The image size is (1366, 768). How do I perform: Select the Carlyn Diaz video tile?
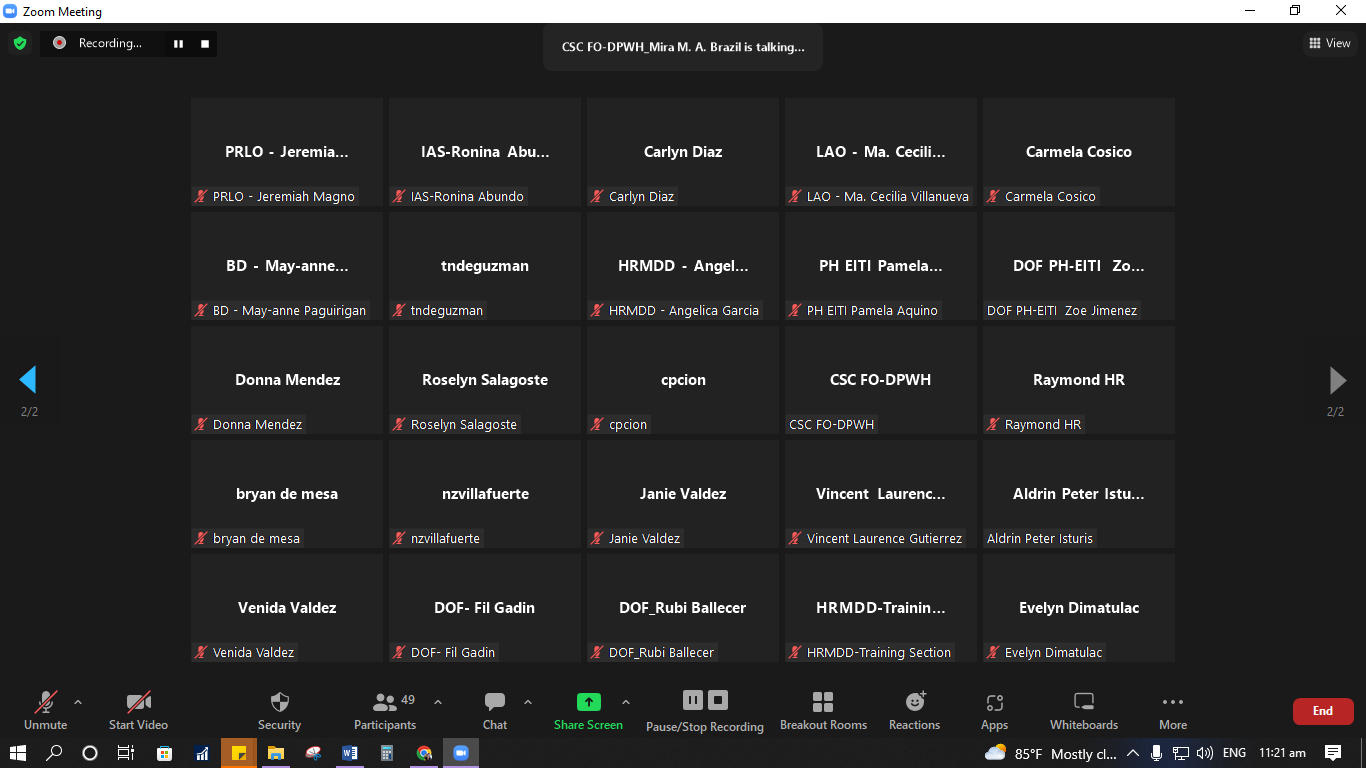tap(683, 152)
